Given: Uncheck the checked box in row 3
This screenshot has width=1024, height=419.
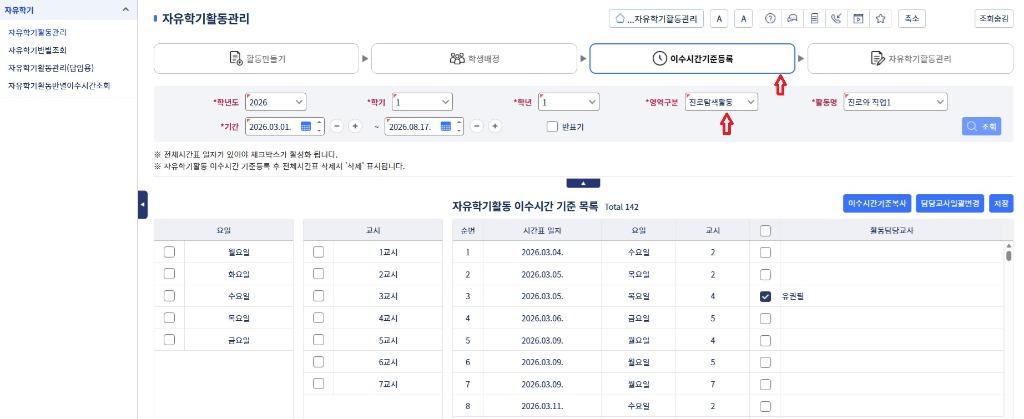Looking at the screenshot, I should tap(765, 296).
